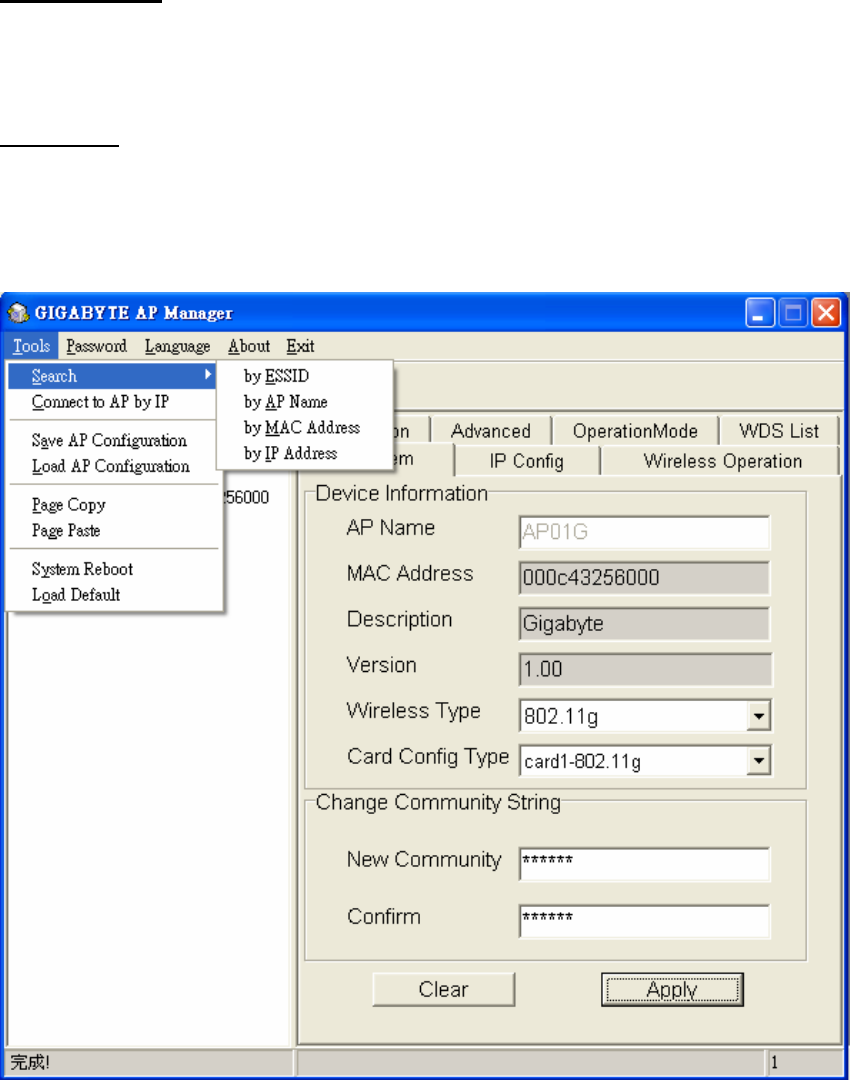
Task: Close the AP Manager window
Action: (x=826, y=313)
